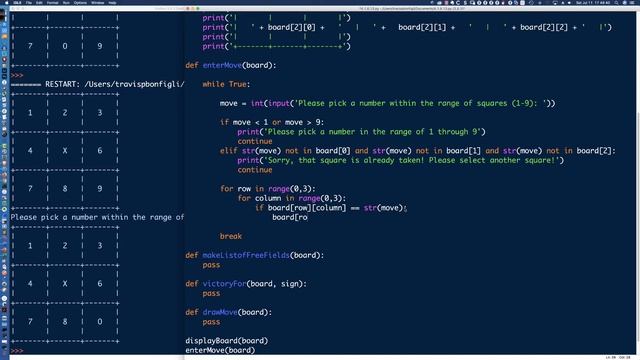Click the Ln/Col indicator in status bar

point(617,357)
